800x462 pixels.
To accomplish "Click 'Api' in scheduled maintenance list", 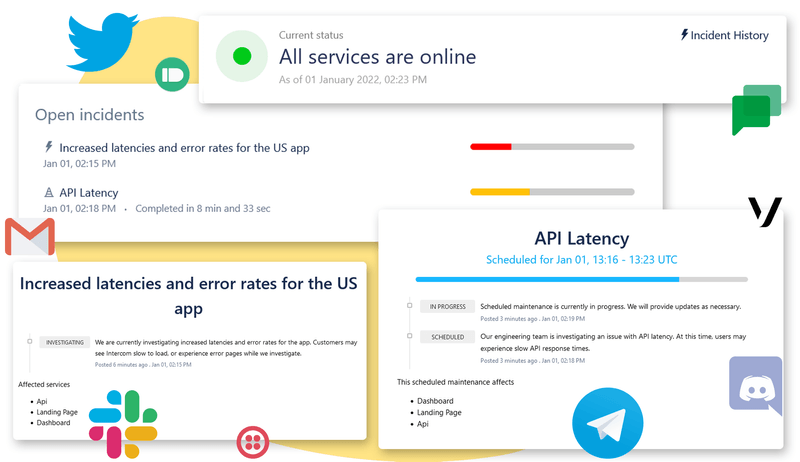I will (x=423, y=424).
